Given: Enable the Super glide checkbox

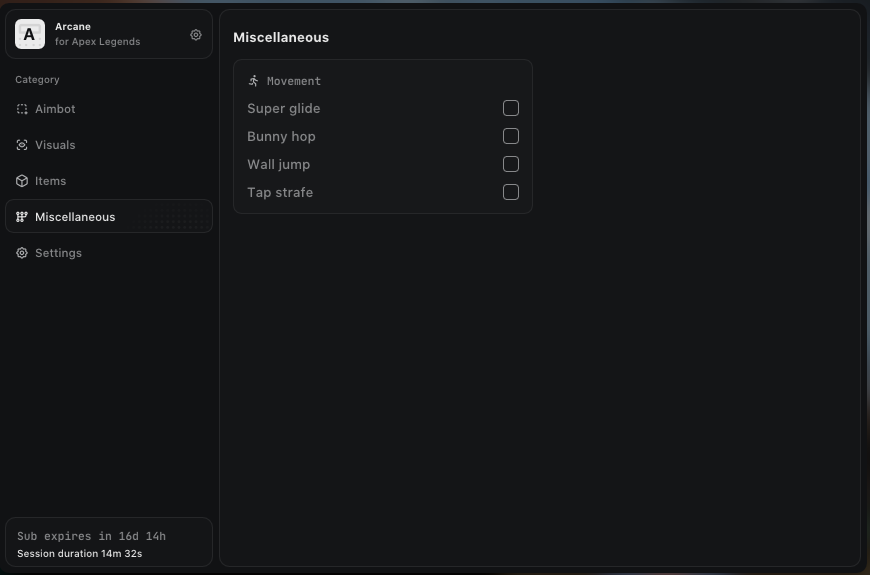Looking at the screenshot, I should [511, 108].
